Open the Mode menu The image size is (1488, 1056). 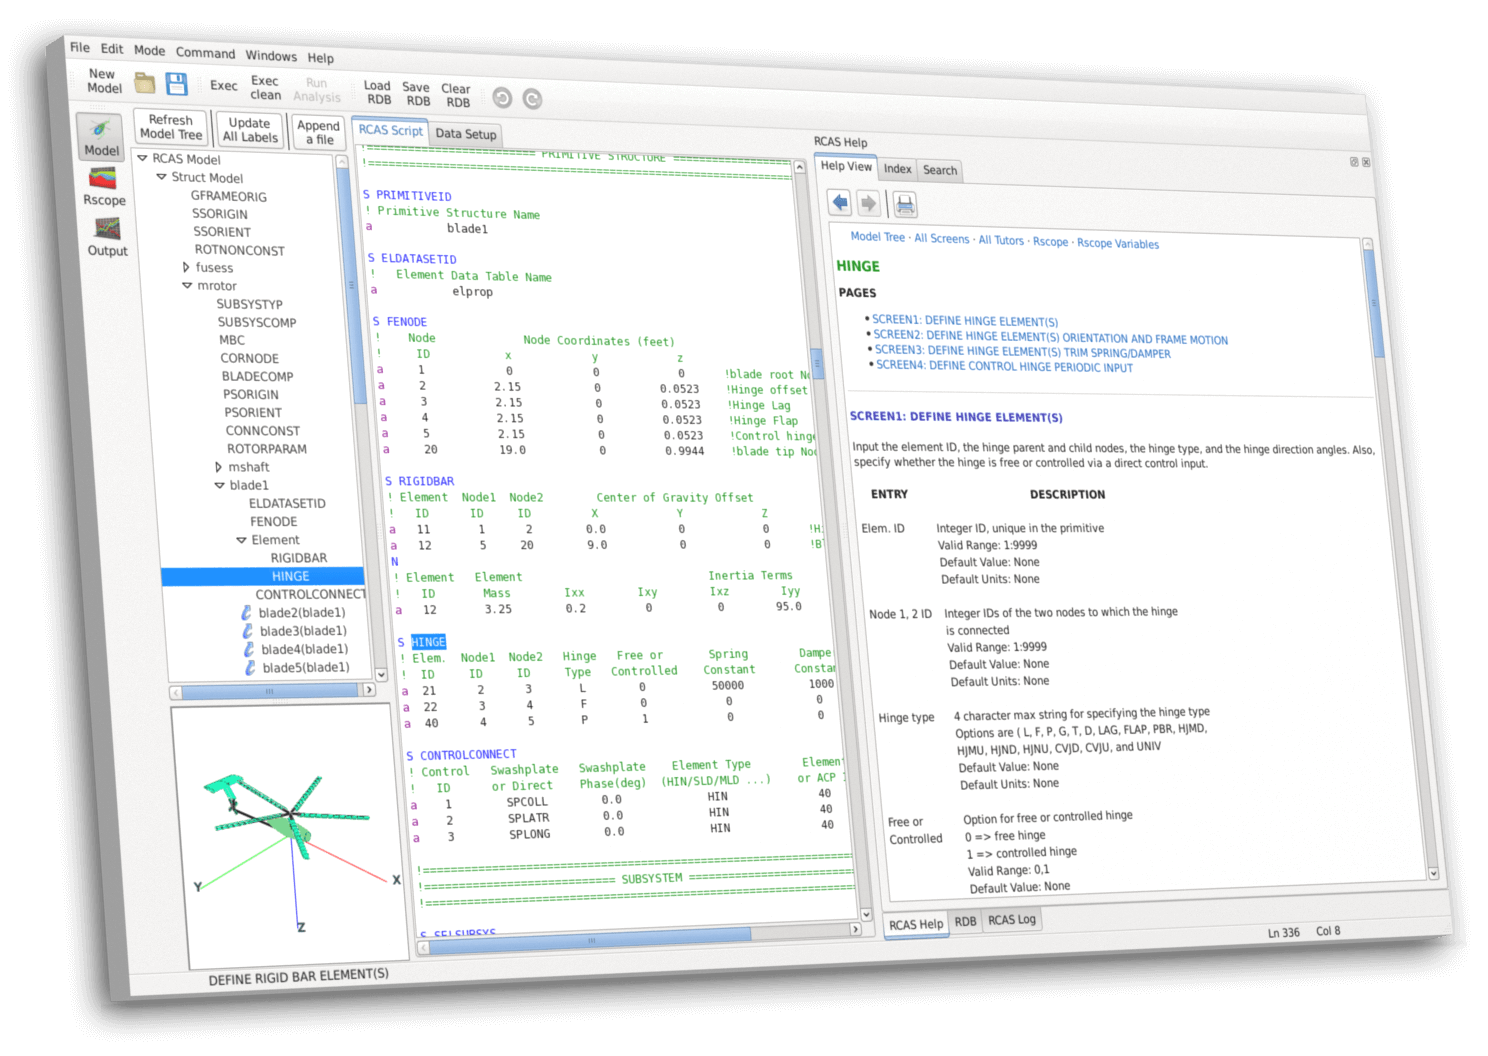(150, 50)
